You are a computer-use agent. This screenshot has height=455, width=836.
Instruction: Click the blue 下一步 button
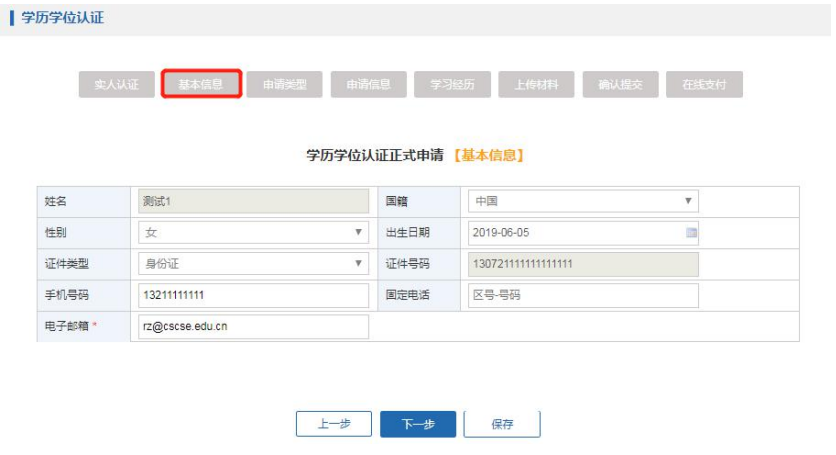coord(418,424)
